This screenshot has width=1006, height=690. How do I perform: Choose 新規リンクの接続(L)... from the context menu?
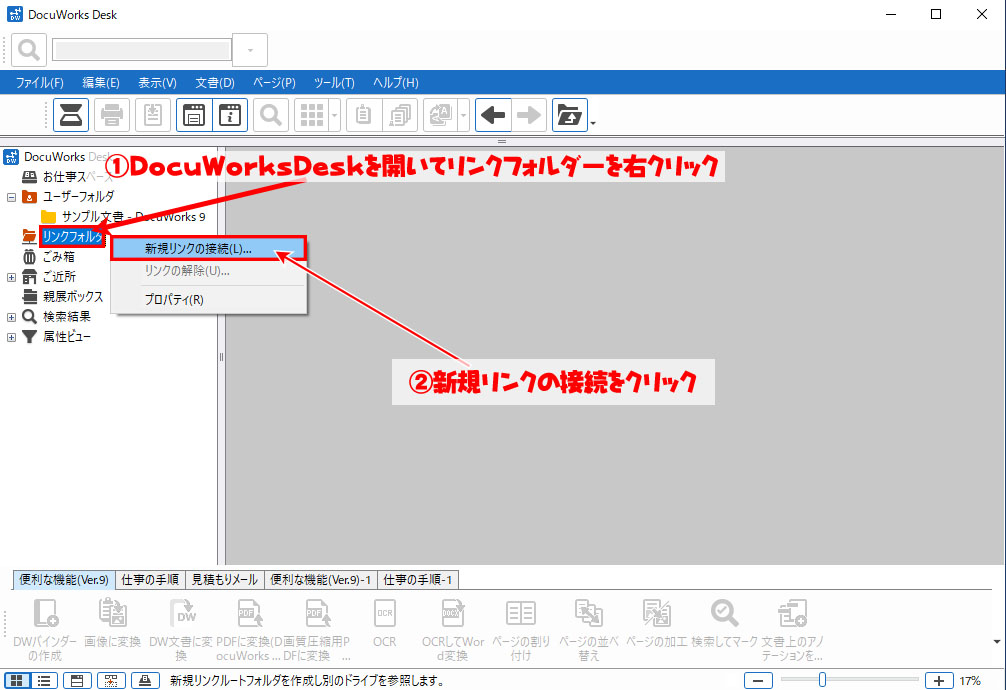coord(209,248)
